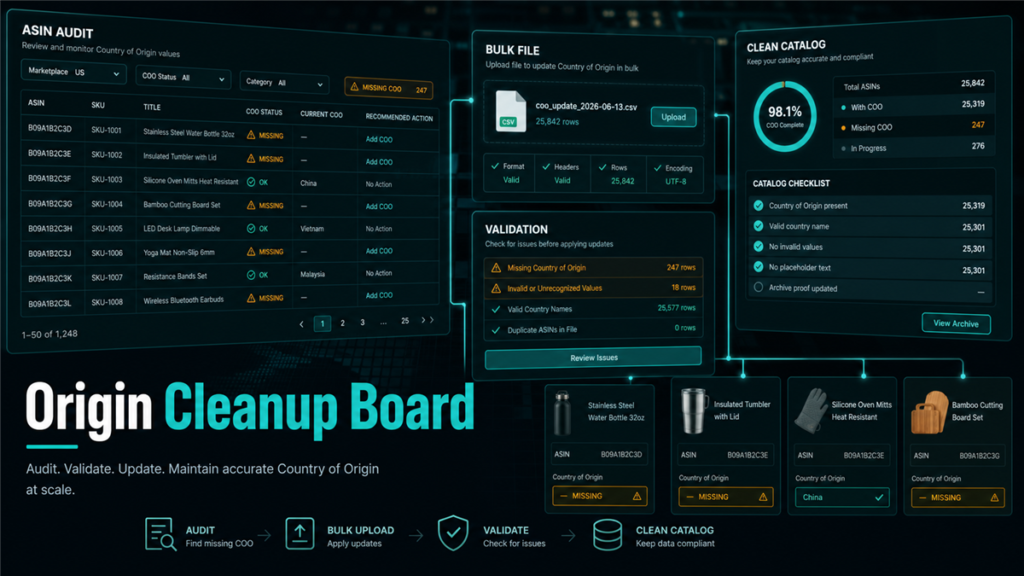Toggle Valid country name checkbox
Image resolution: width=1024 pixels, height=576 pixels.
[x=758, y=226]
